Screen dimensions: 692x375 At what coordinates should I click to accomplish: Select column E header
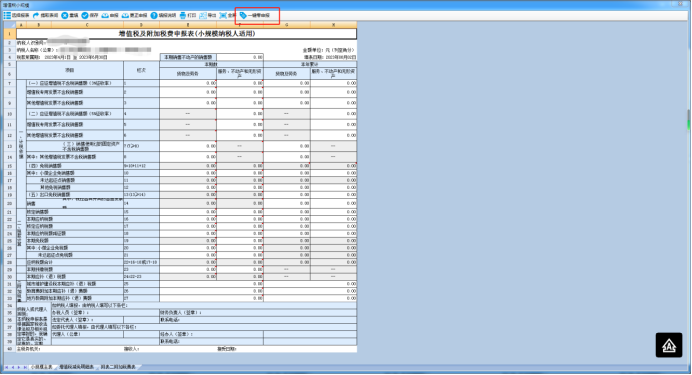click(188, 25)
